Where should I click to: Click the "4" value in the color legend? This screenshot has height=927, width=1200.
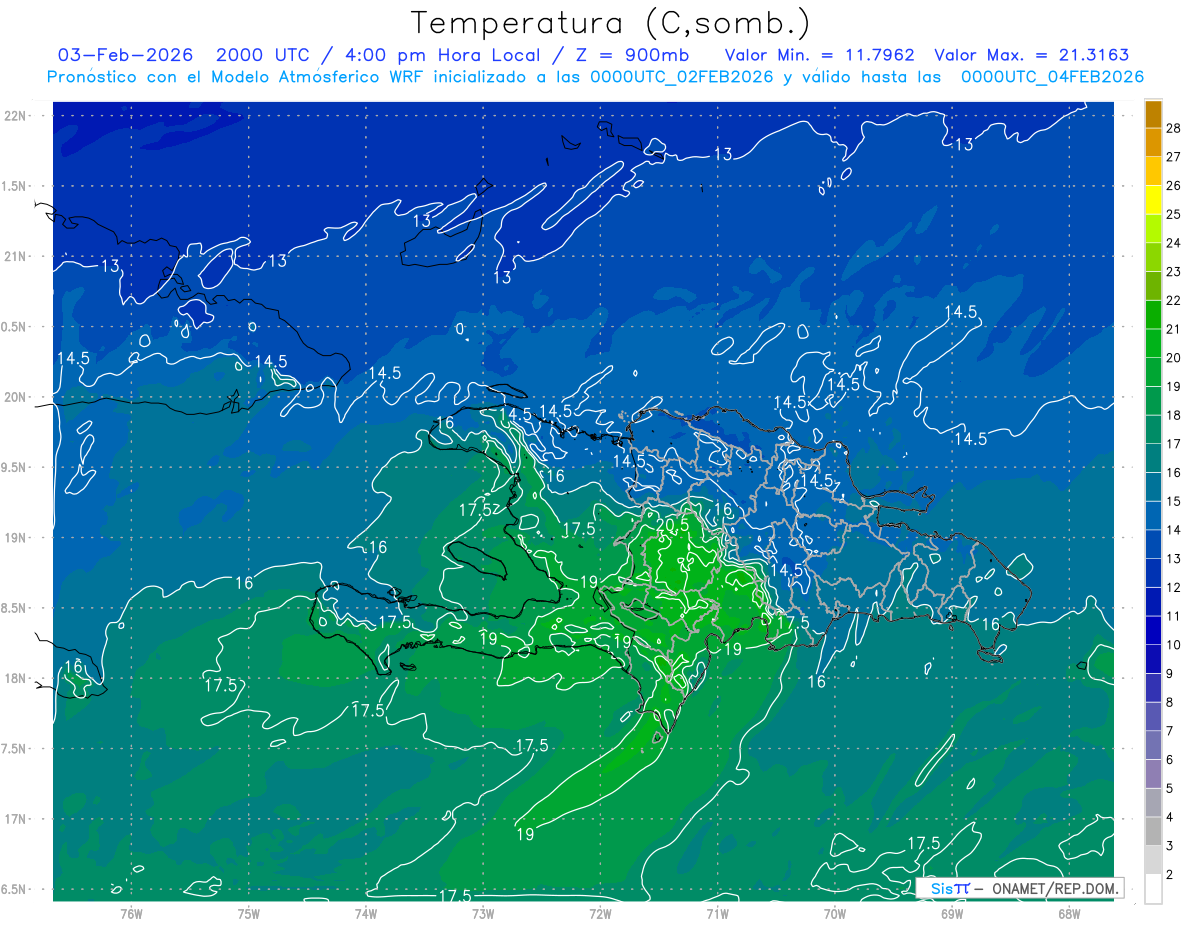pos(1171,818)
